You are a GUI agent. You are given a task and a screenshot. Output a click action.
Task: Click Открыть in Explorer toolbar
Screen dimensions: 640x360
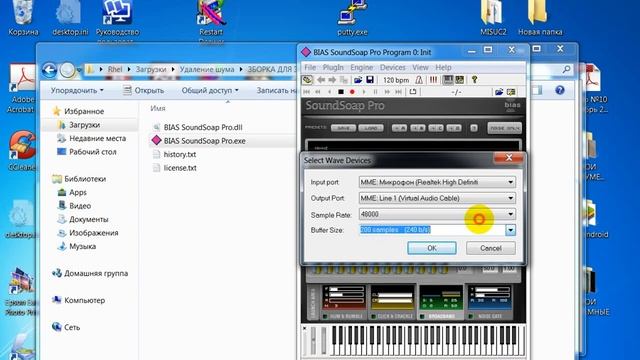tap(144, 90)
